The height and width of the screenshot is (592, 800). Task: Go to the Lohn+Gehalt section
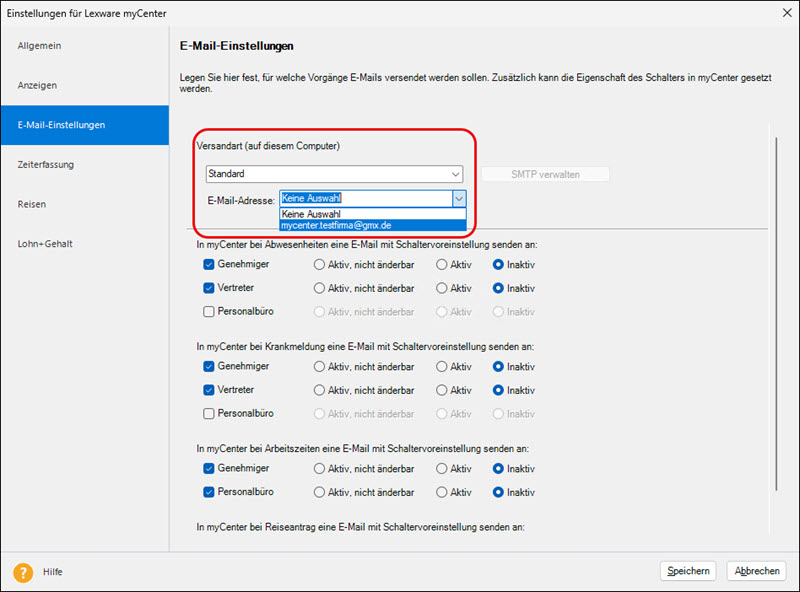[45, 243]
